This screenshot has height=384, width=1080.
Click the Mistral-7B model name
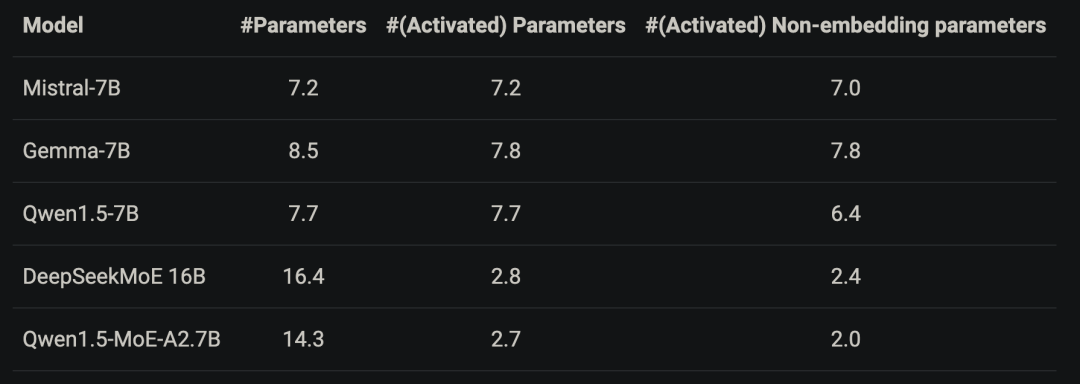pyautogui.click(x=72, y=88)
